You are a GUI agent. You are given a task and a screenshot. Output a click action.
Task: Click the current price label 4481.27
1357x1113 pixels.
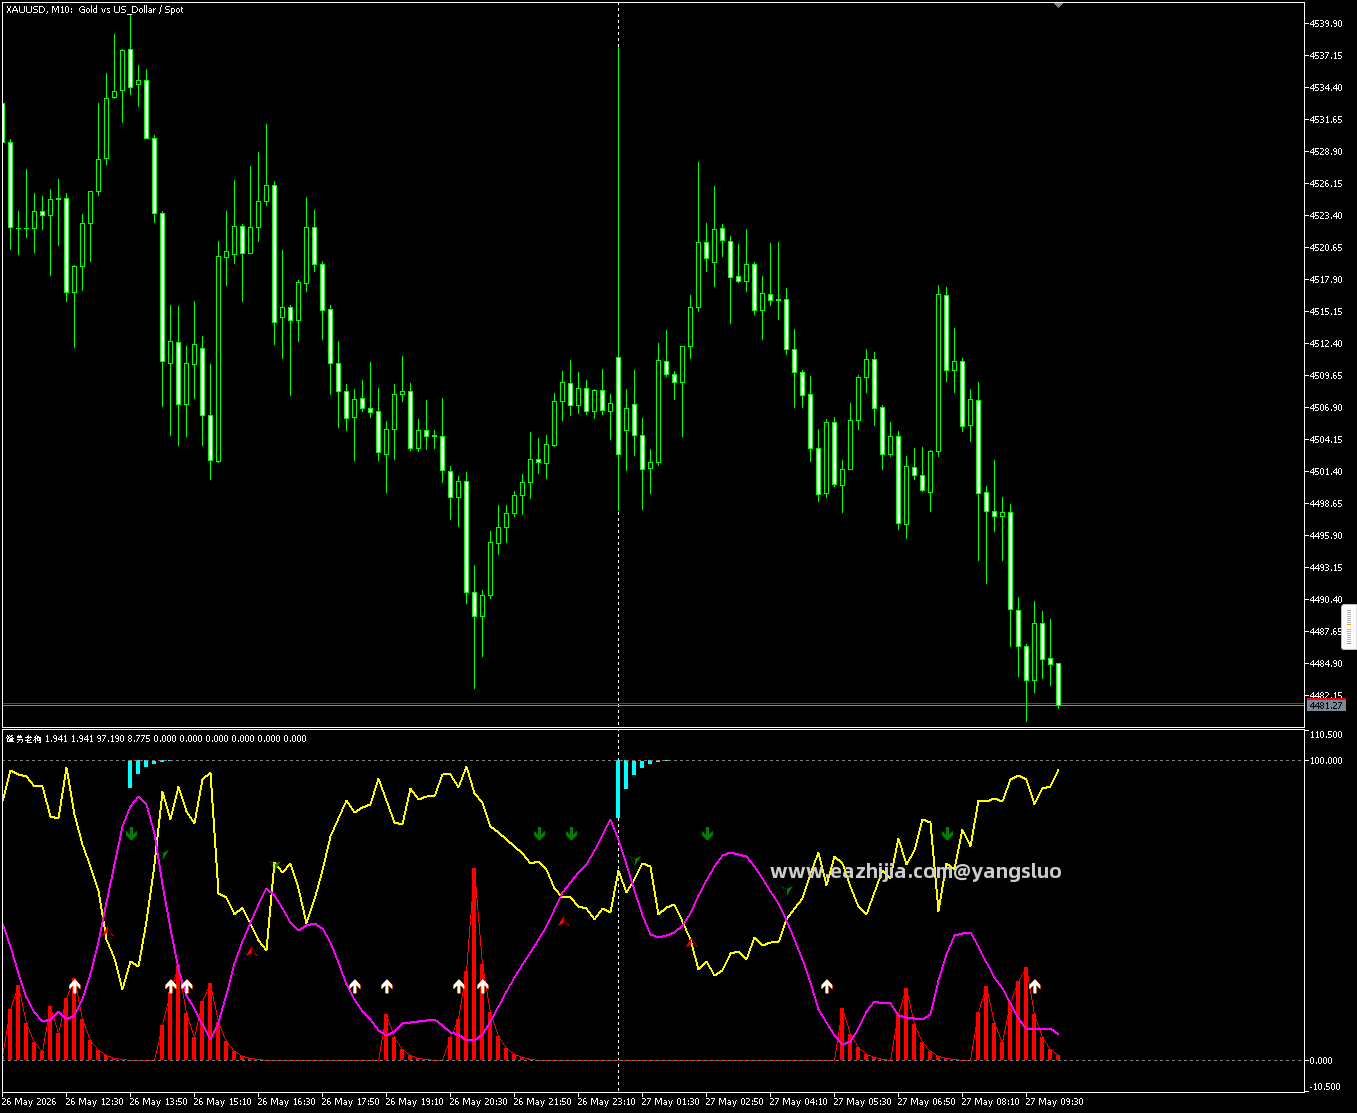[1326, 705]
